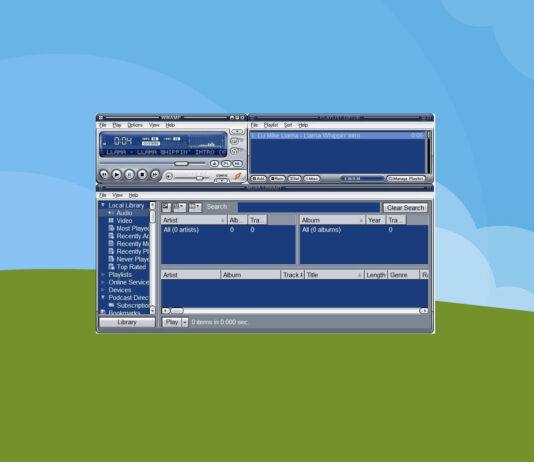Image resolution: width=534 pixels, height=462 pixels.
Task: Skip to the next track
Action: click(x=155, y=175)
